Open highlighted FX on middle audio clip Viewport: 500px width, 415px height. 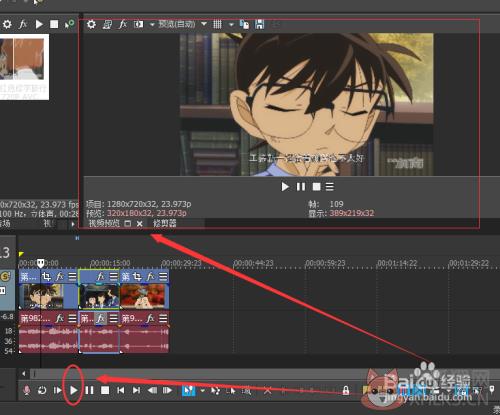click(x=100, y=319)
